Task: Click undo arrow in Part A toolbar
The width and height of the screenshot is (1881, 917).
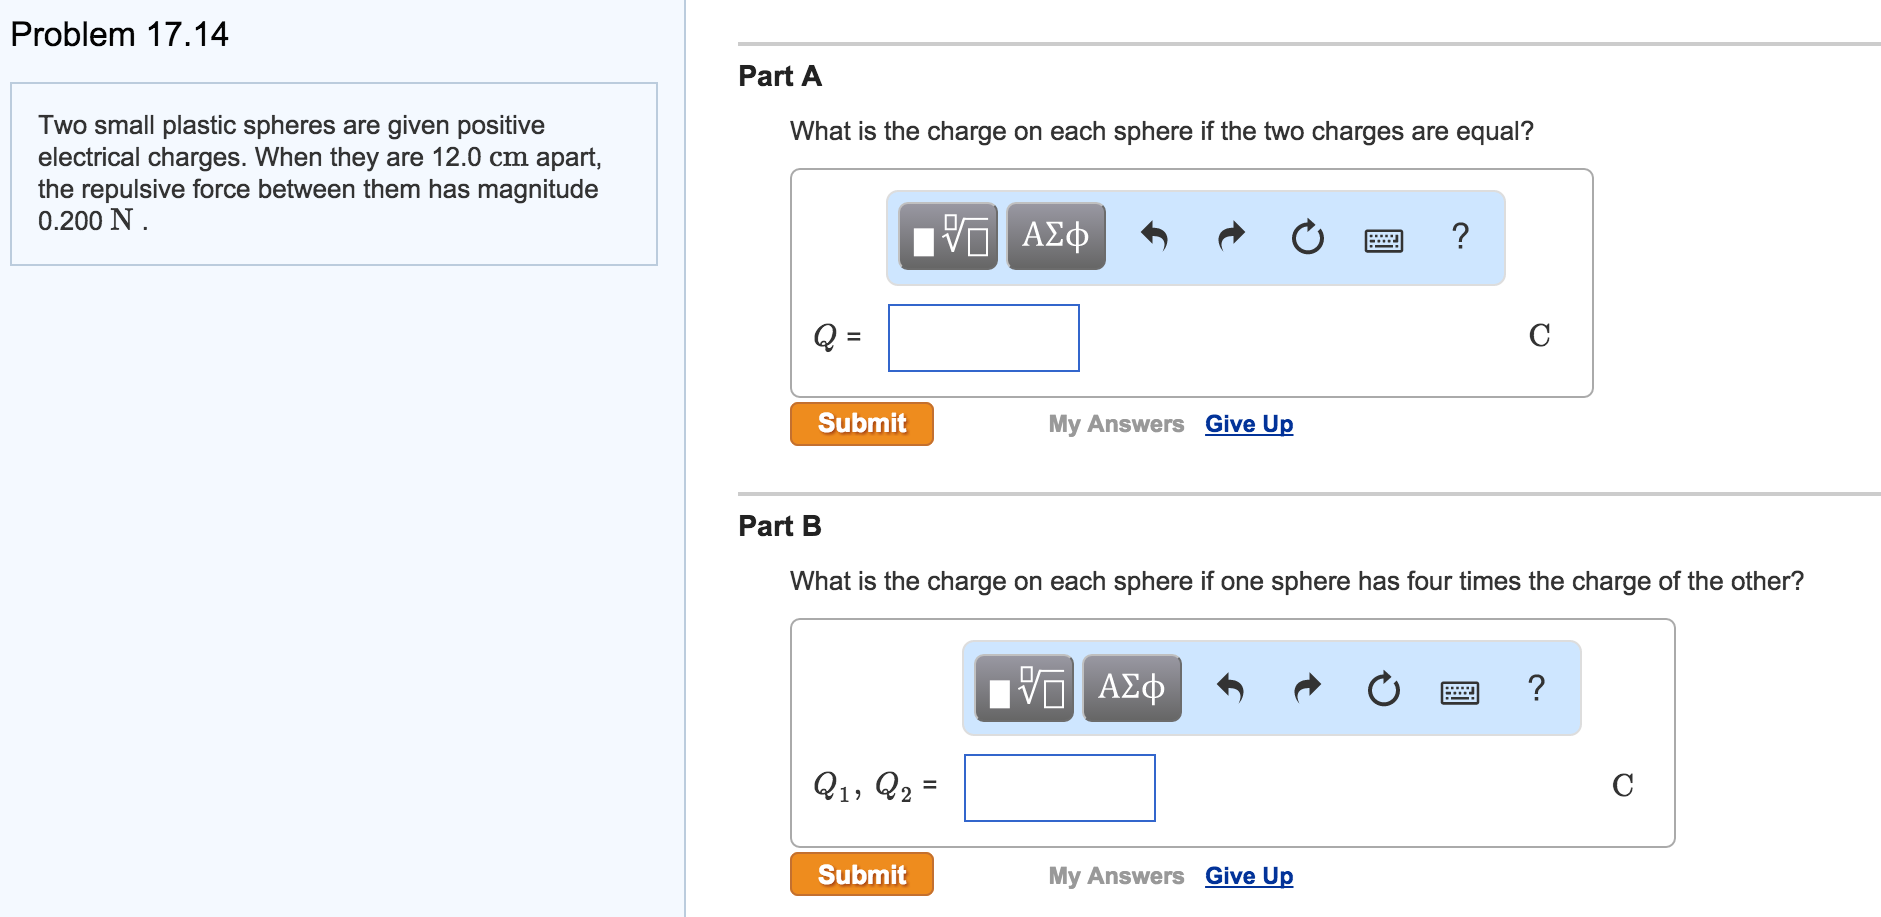Action: (x=1154, y=237)
